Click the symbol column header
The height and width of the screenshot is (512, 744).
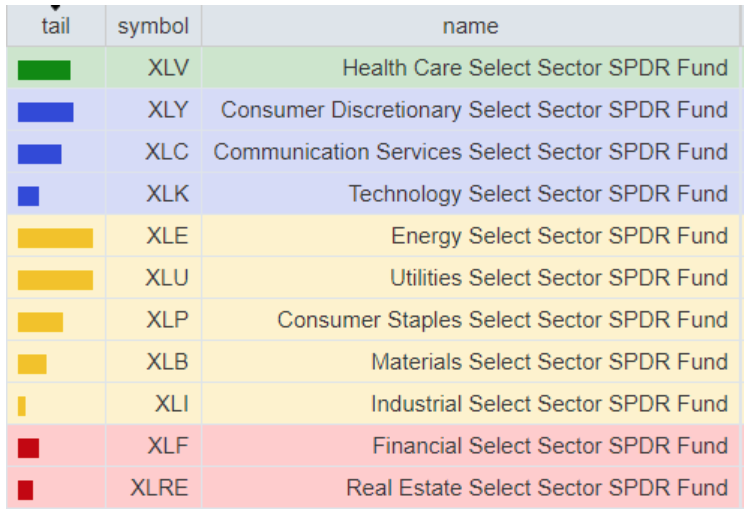153,27
